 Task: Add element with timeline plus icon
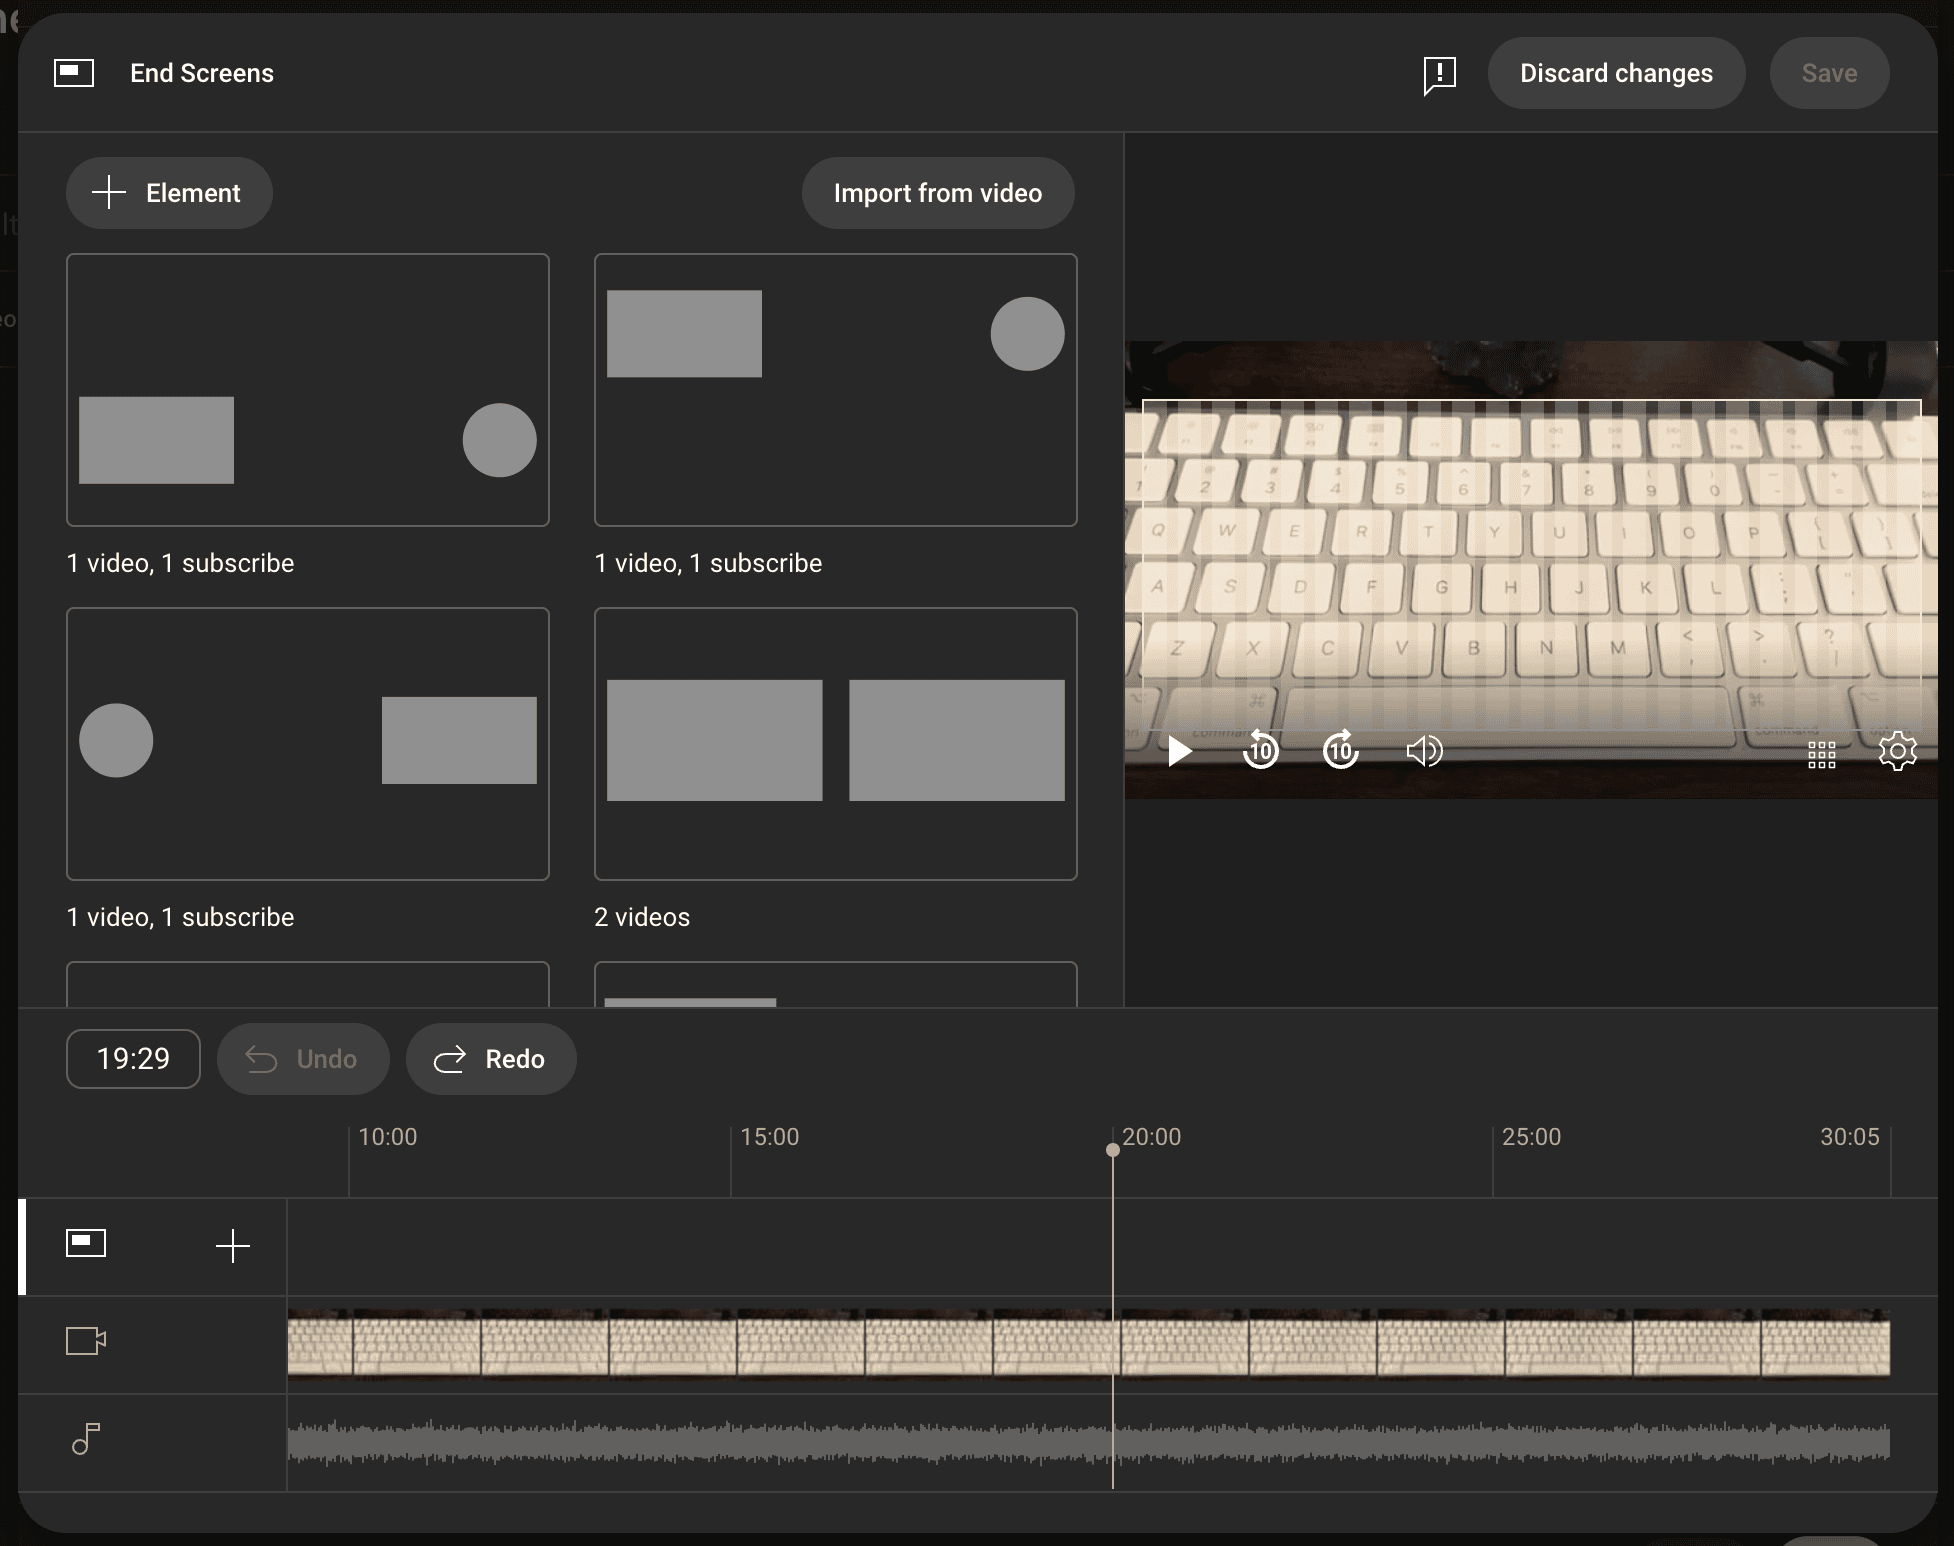pos(233,1246)
